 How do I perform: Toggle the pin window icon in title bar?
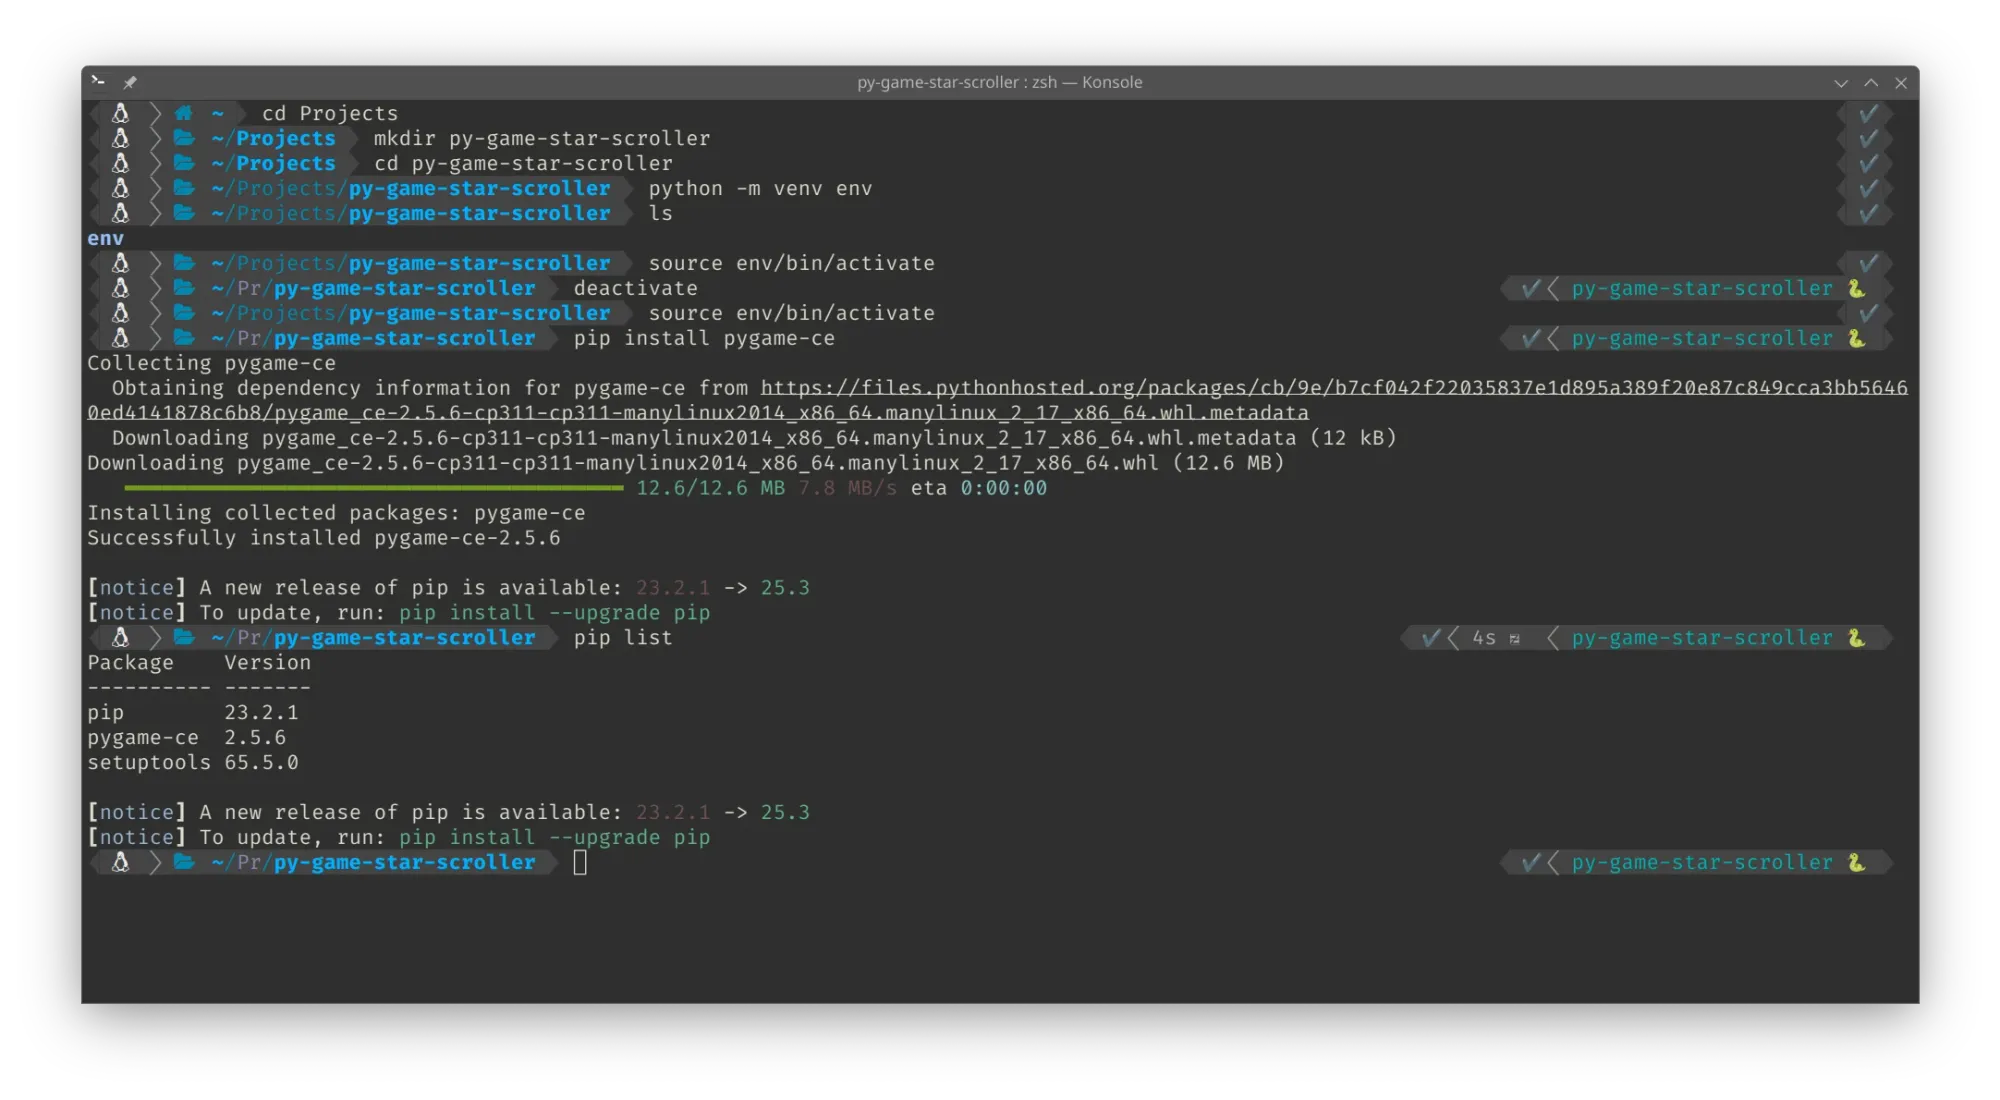[x=130, y=82]
